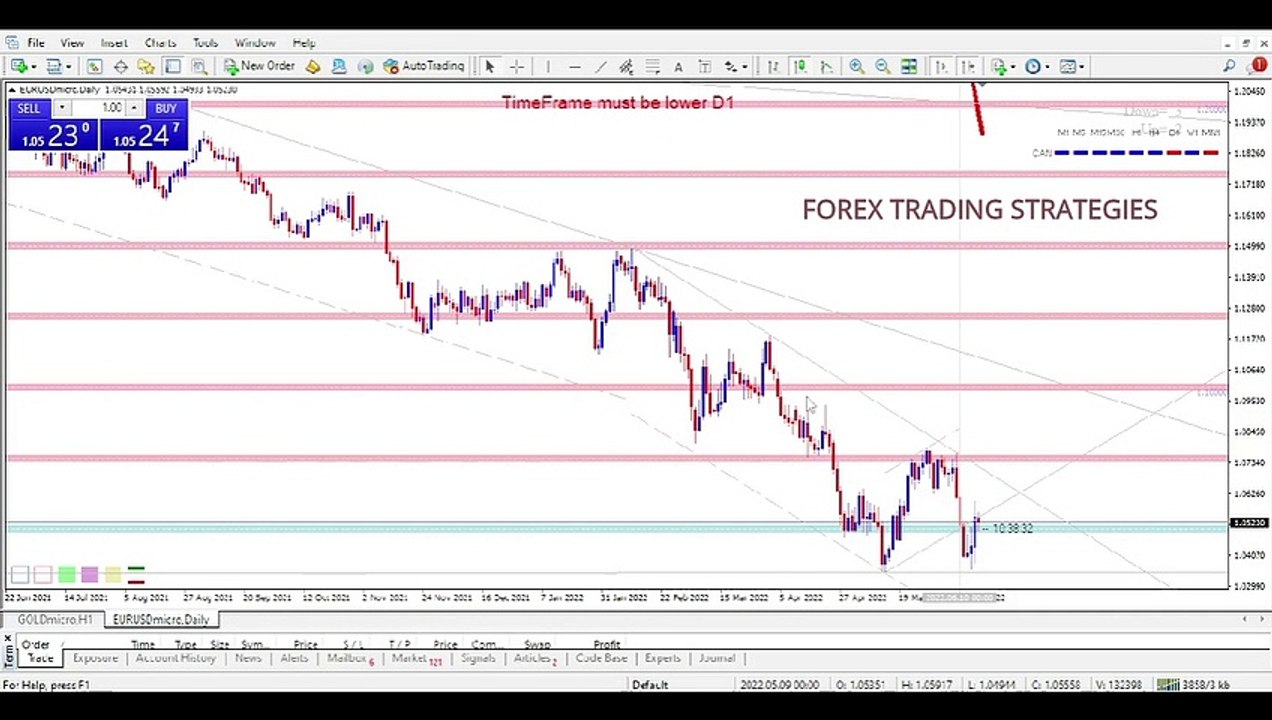Open the Alerts terminal tab
The width and height of the screenshot is (1272, 720).
(x=294, y=658)
